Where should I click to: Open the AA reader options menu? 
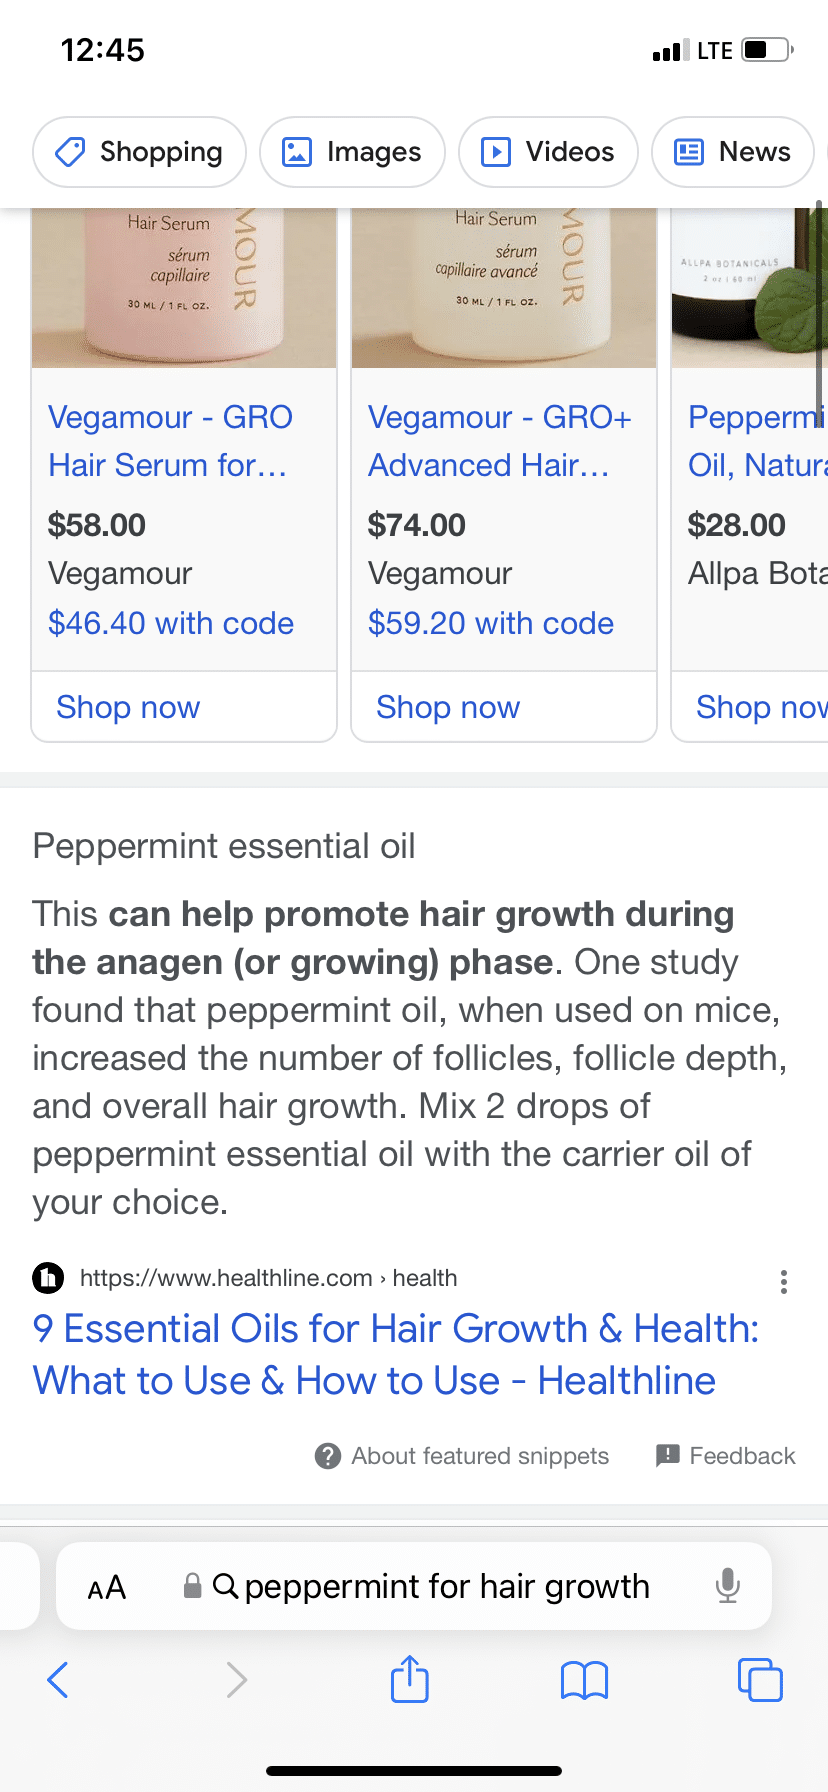point(107,1587)
